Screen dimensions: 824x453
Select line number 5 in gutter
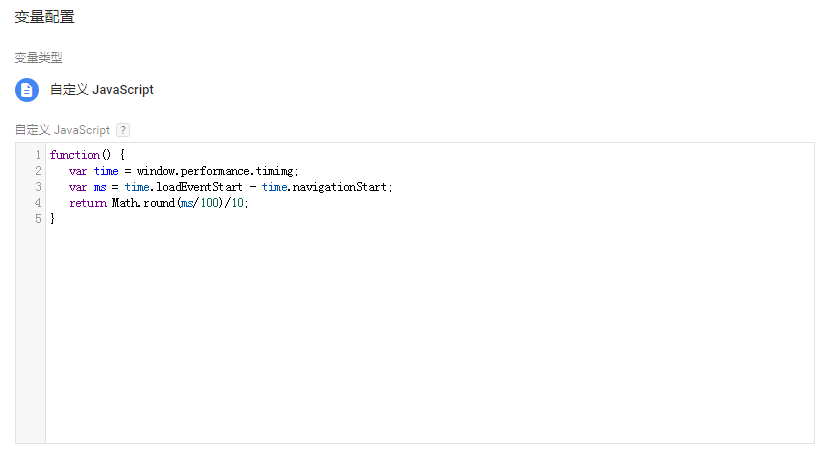coord(38,219)
